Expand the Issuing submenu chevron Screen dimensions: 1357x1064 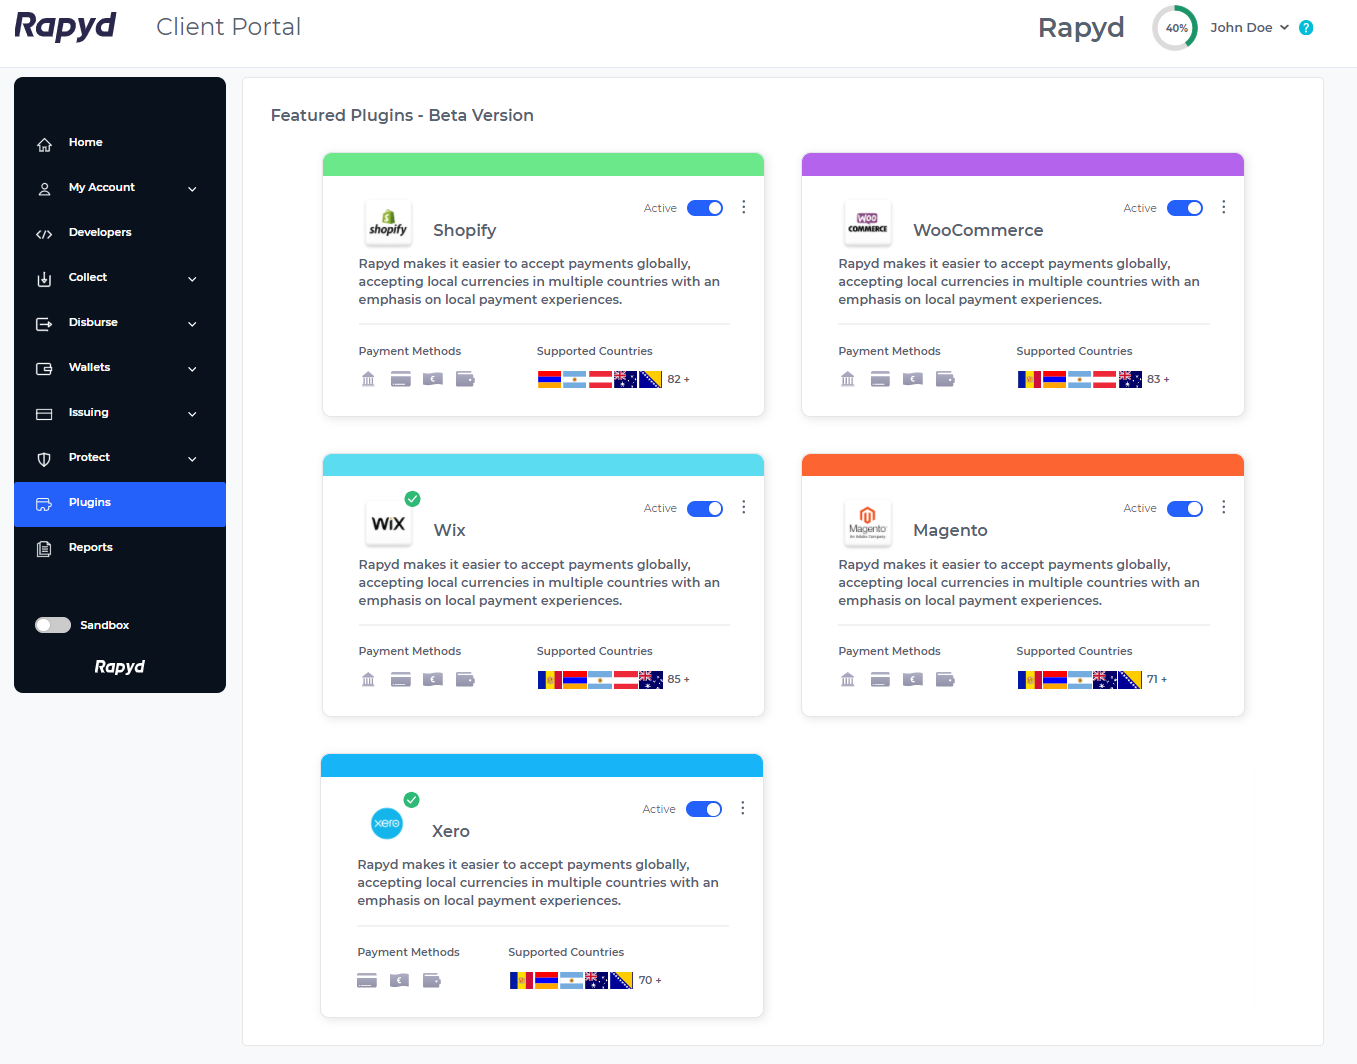point(192,414)
